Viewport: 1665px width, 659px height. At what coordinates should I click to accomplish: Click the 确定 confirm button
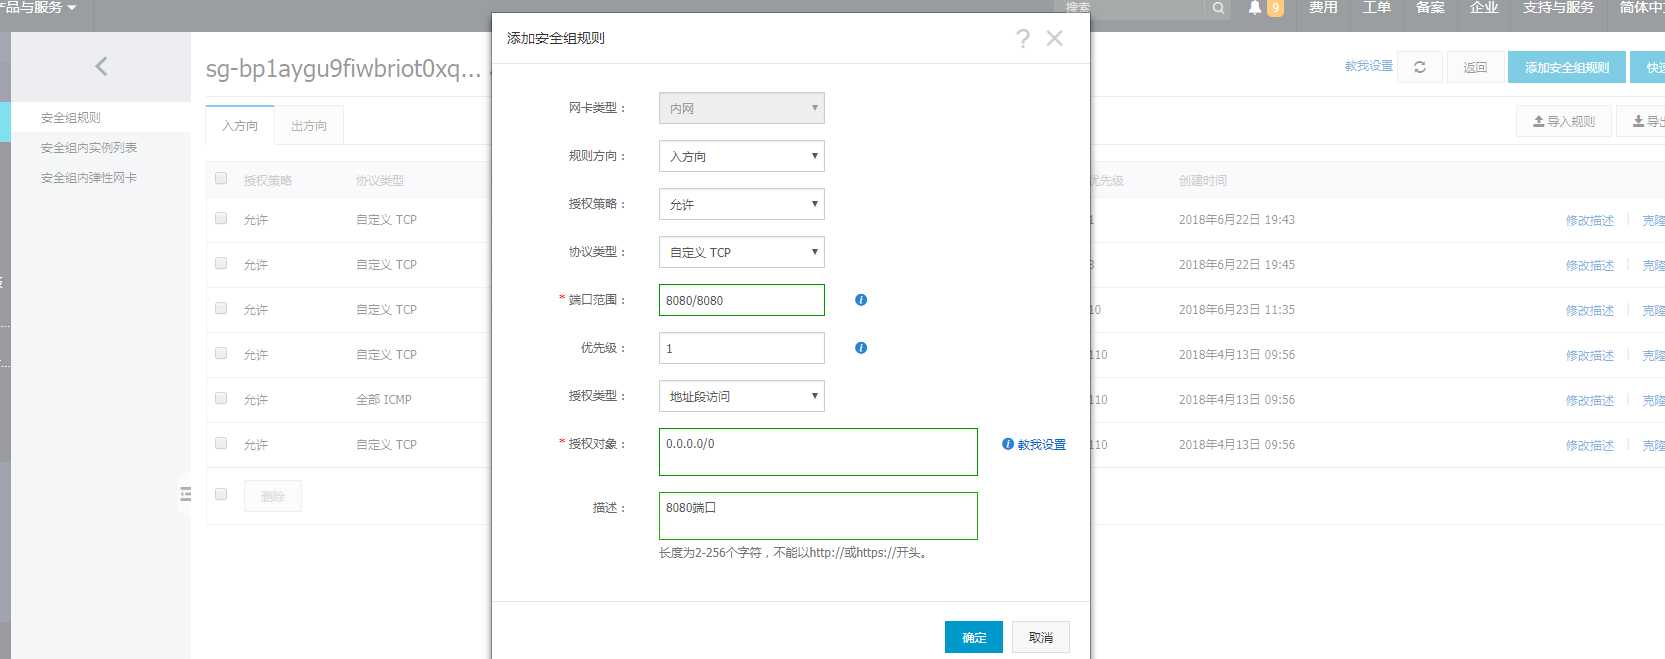[x=974, y=637]
